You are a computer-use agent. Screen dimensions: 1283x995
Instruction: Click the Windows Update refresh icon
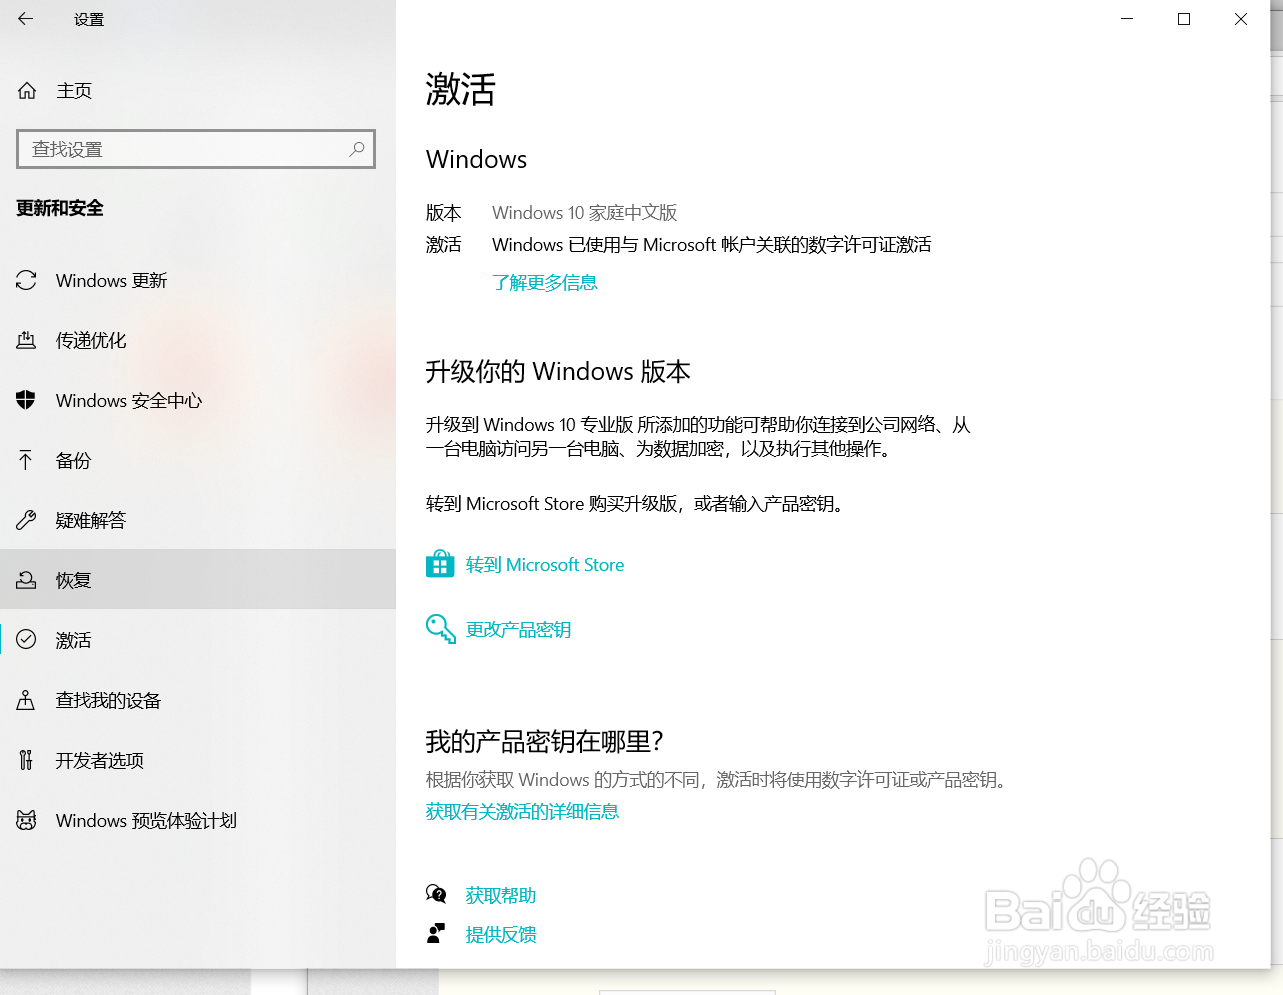click(x=26, y=281)
